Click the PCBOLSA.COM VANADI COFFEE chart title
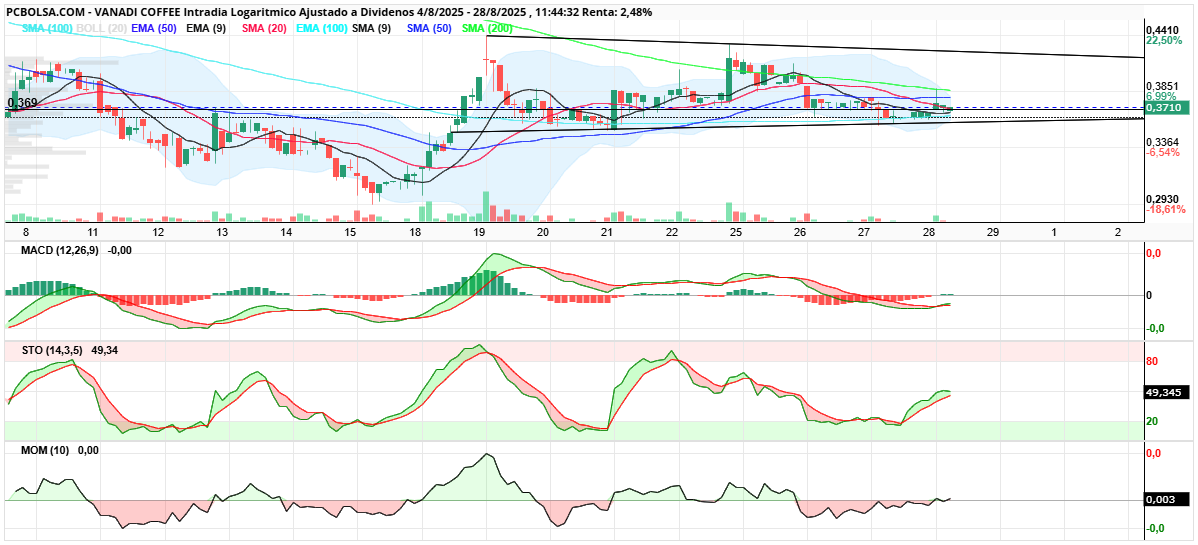The height and width of the screenshot is (545, 1198). 329,12
